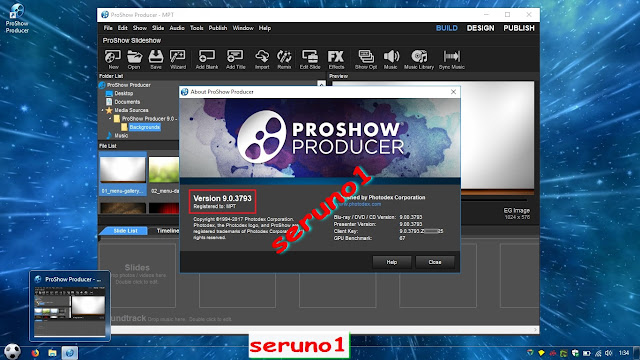640x360 pixels.
Task: Select the Timeline tab
Action: pyautogui.click(x=168, y=231)
